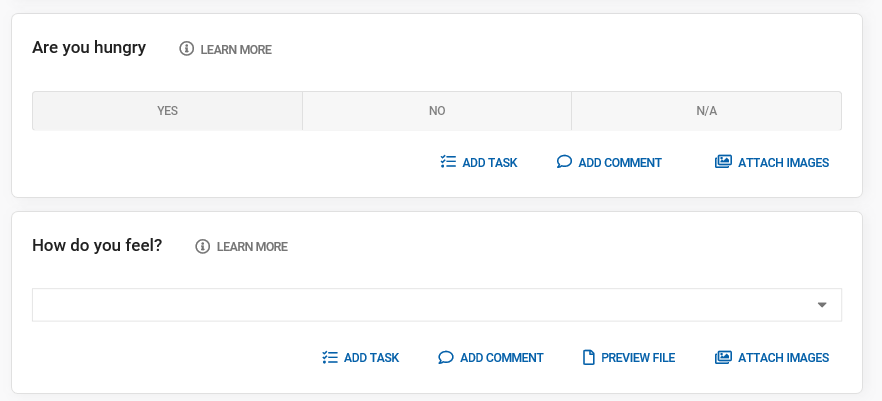Viewport: 882px width, 401px height.
Task: Click the document icon for Preview File
Action: tap(589, 357)
